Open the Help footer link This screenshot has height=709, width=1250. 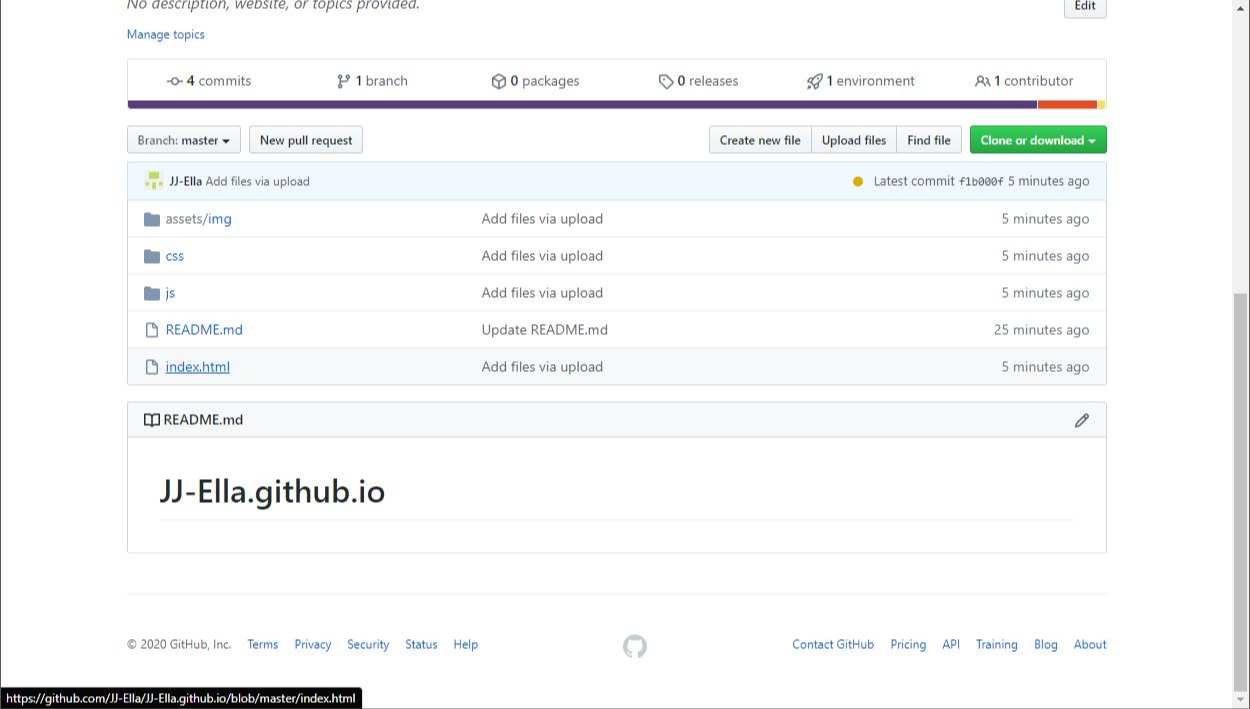pyautogui.click(x=466, y=645)
